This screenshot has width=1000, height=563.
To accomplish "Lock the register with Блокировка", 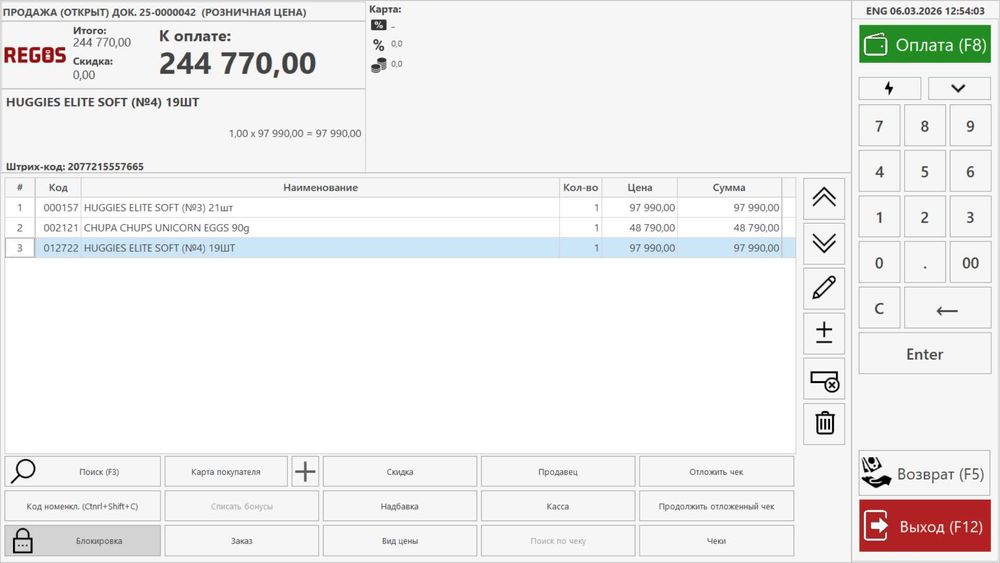I will 82,541.
